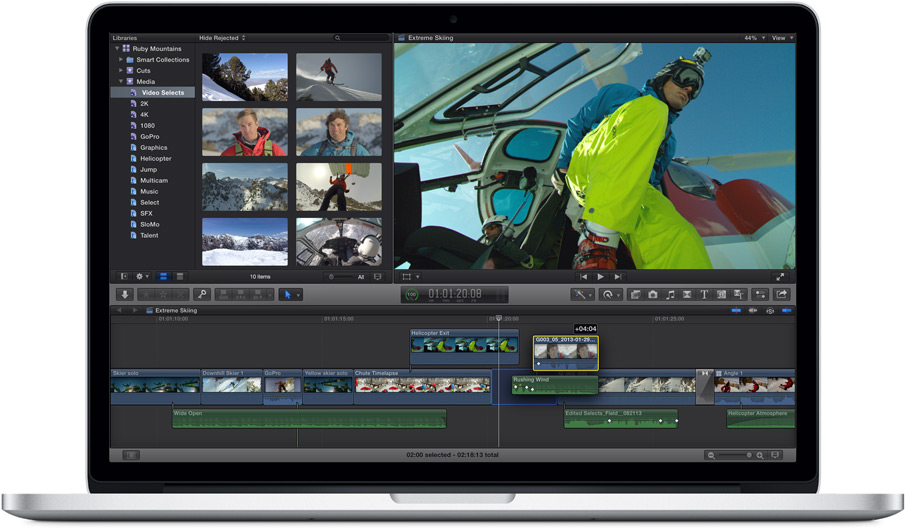The width and height of the screenshot is (905, 530).
Task: Open browser clip appearance settings
Action: (377, 277)
